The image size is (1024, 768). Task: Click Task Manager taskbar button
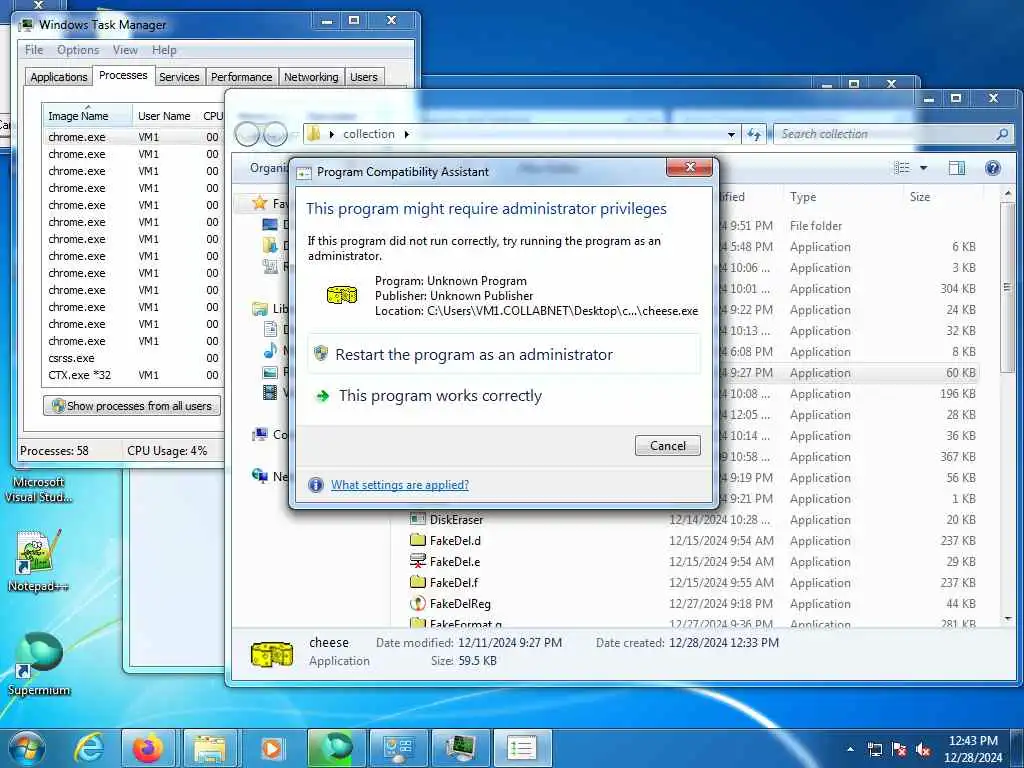460,748
